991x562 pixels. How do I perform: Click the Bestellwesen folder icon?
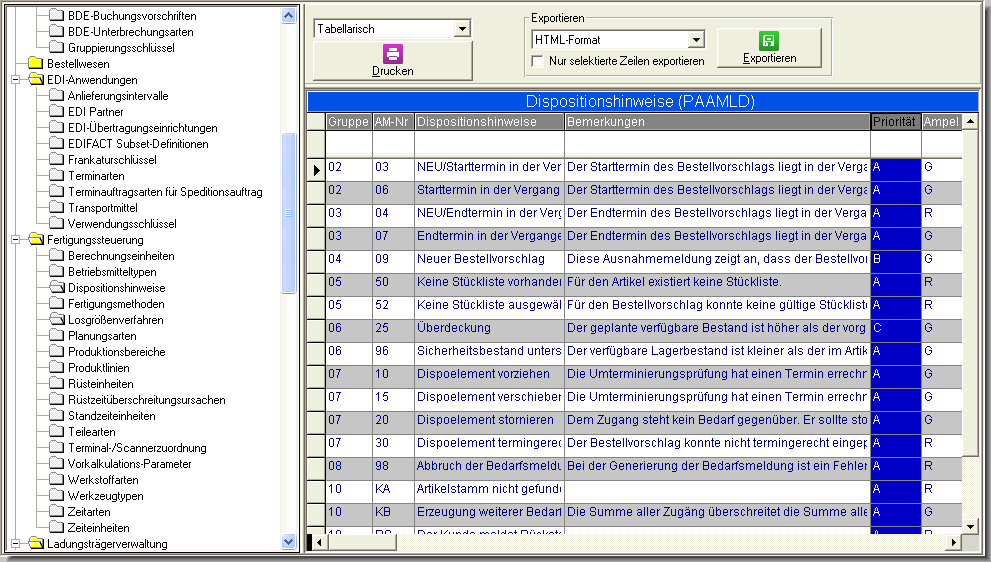click(35, 64)
